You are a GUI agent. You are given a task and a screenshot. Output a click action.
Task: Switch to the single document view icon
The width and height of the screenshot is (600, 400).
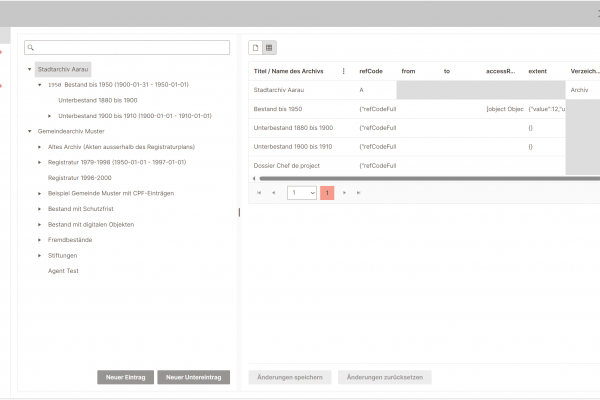255,47
